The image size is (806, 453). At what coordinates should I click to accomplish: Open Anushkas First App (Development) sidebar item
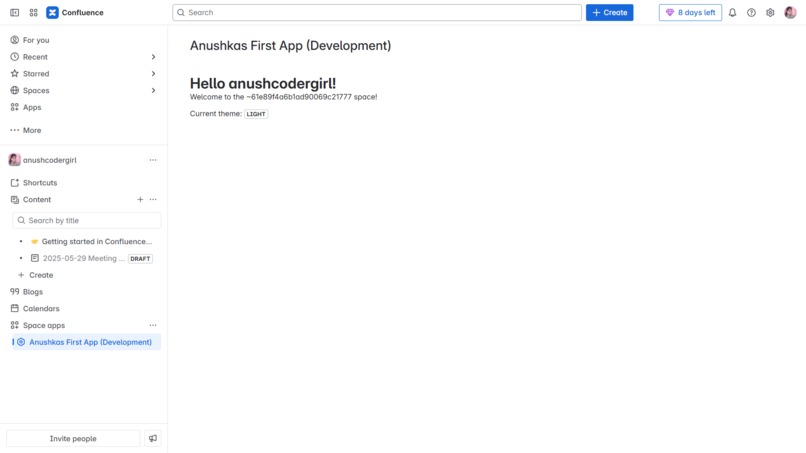pos(86,342)
